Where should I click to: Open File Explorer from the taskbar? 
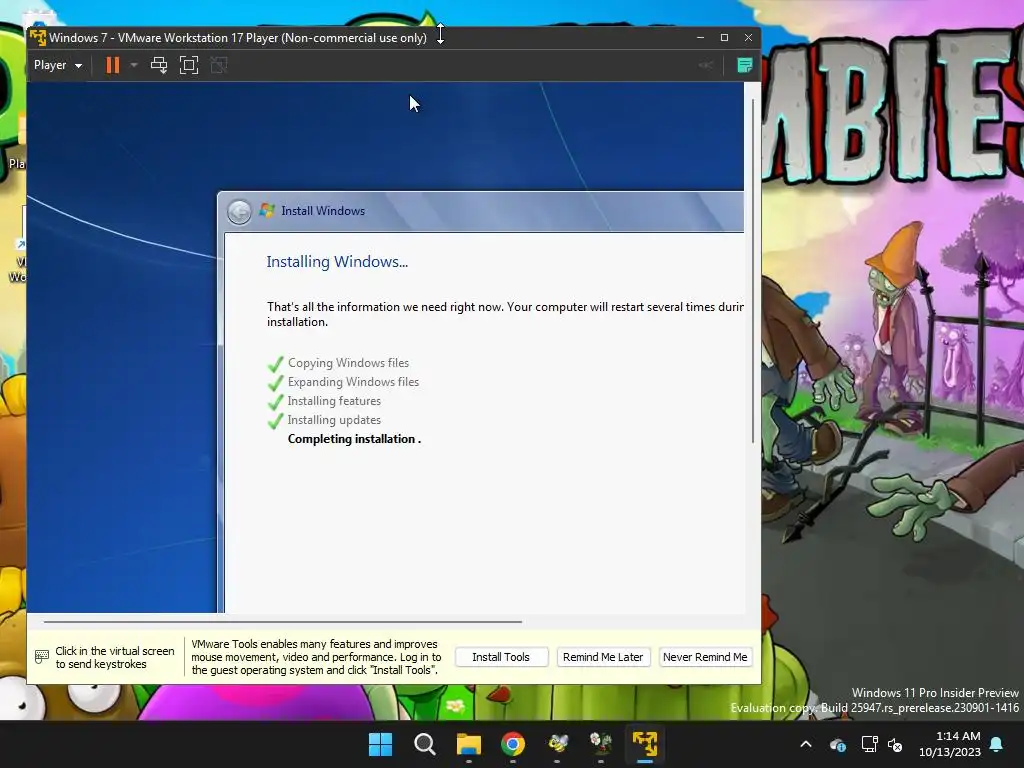pyautogui.click(x=469, y=744)
